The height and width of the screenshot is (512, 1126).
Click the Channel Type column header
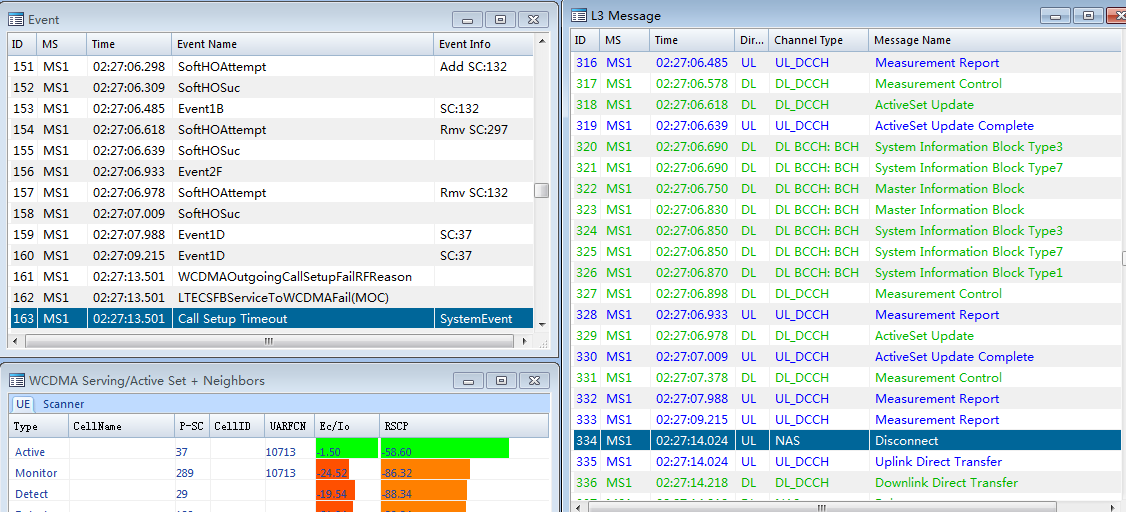(818, 40)
